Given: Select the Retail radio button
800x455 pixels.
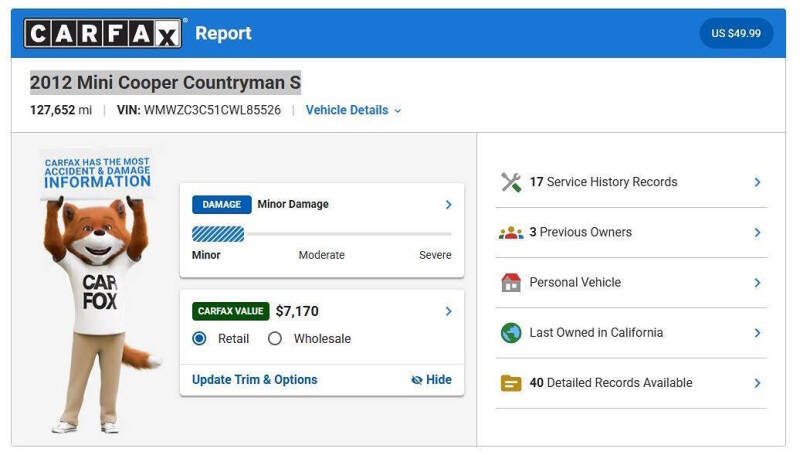Looking at the screenshot, I should 199,339.
